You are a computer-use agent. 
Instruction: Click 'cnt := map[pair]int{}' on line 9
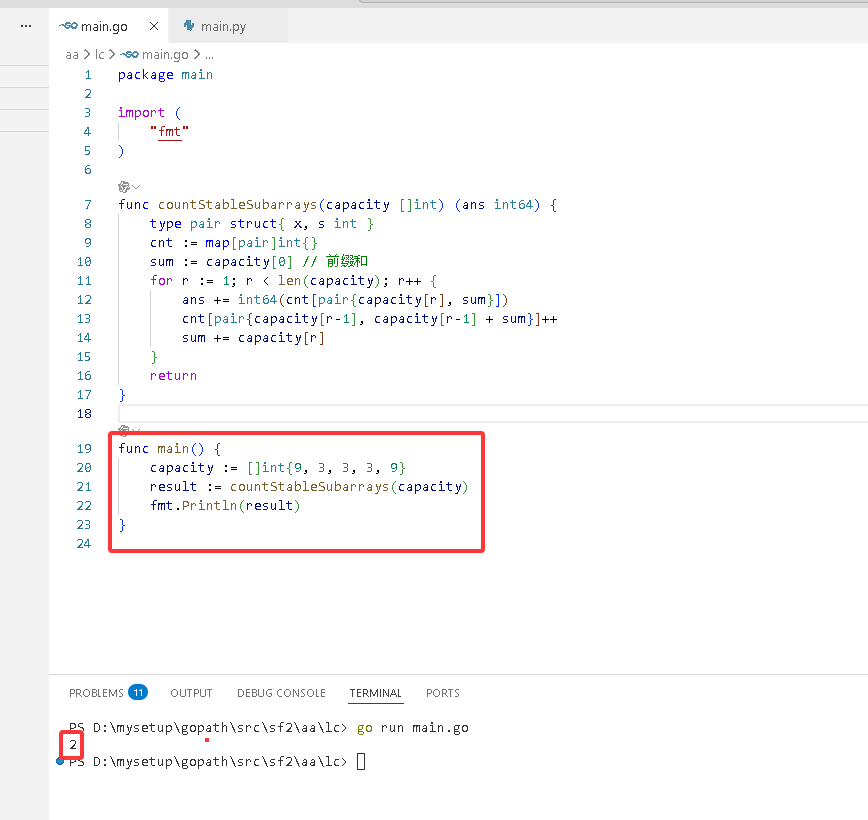point(234,243)
